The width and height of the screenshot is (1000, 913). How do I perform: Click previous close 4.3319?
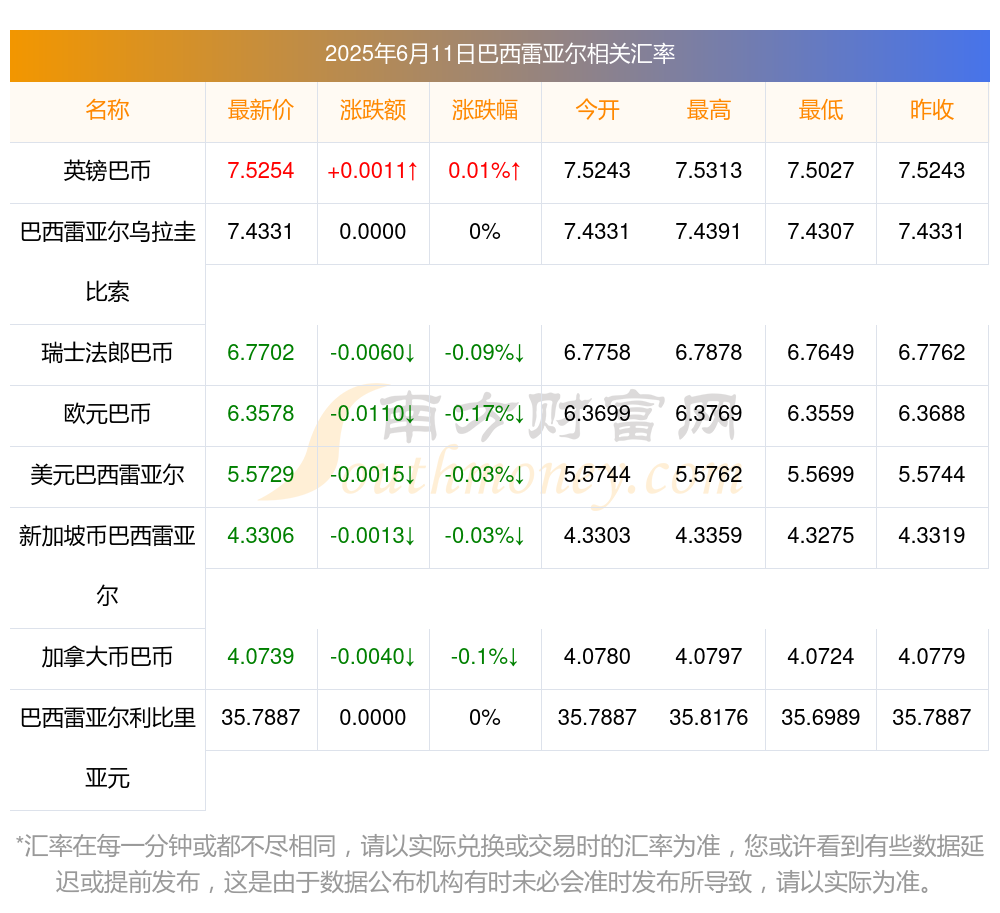pos(932,536)
